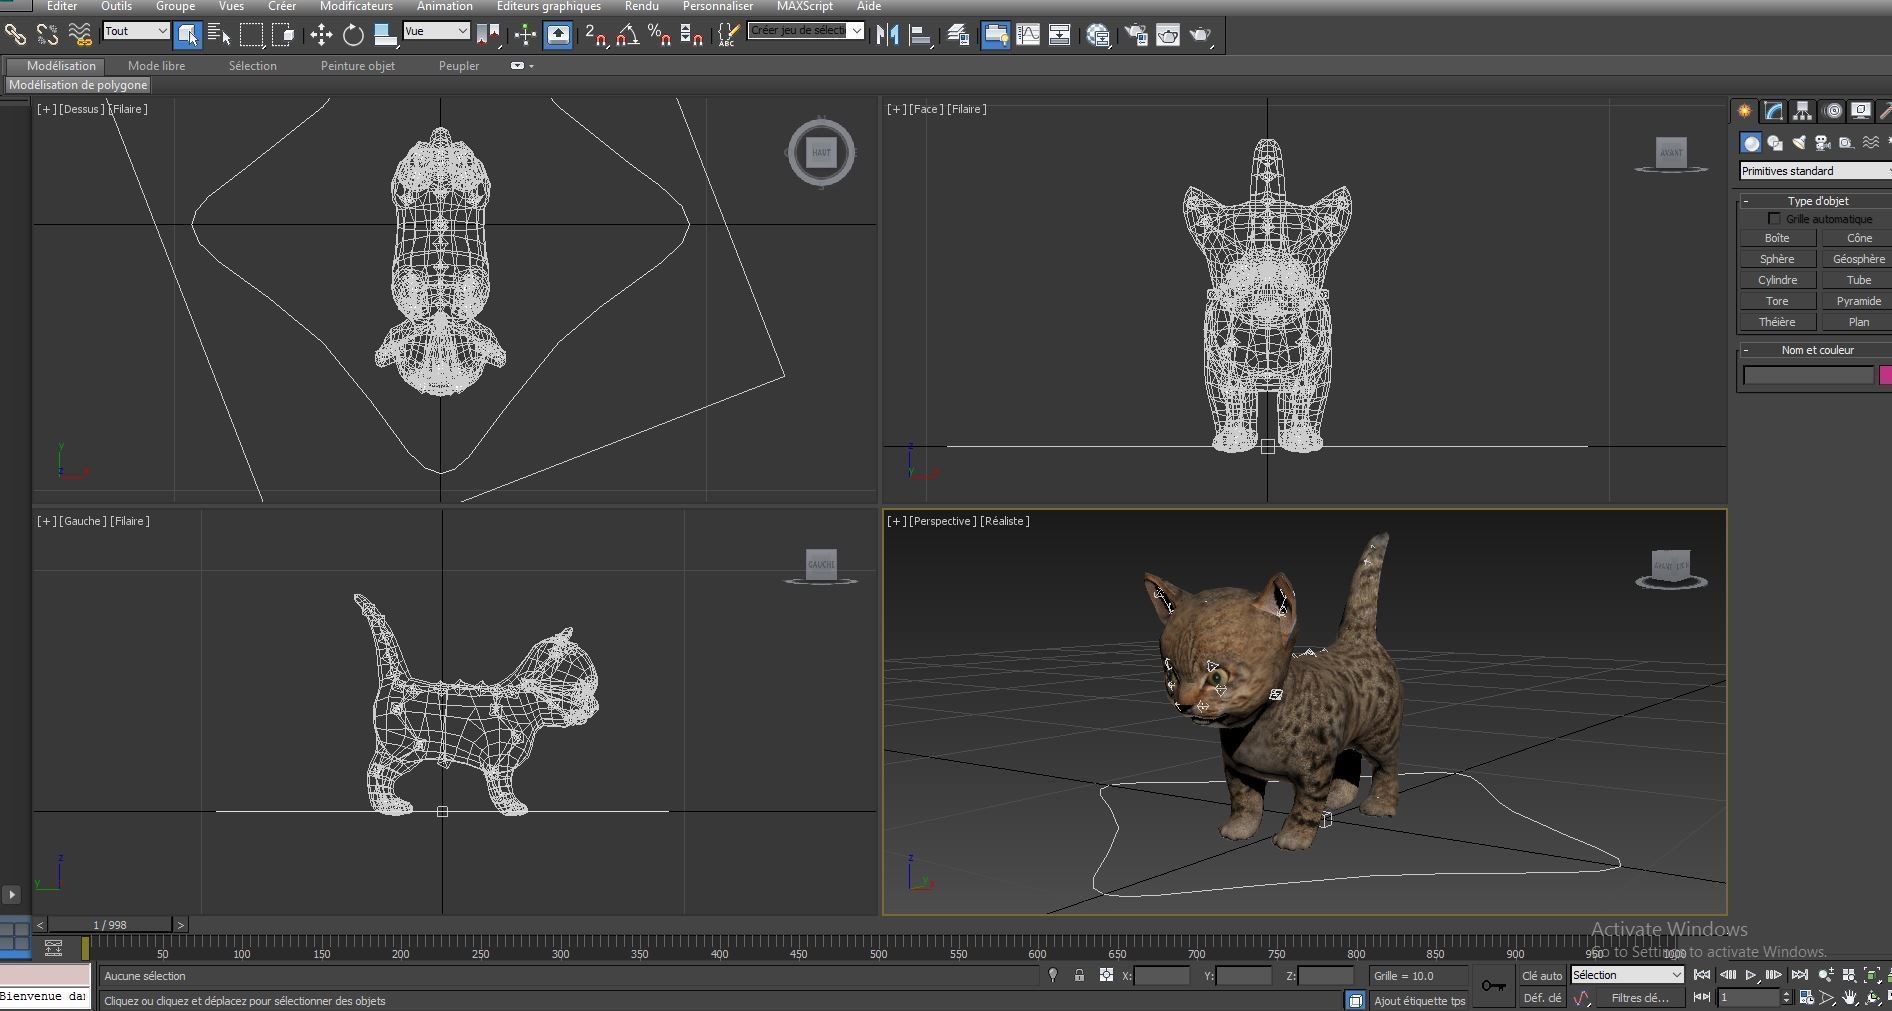Click Use Pivot Point Center icon

[488, 35]
